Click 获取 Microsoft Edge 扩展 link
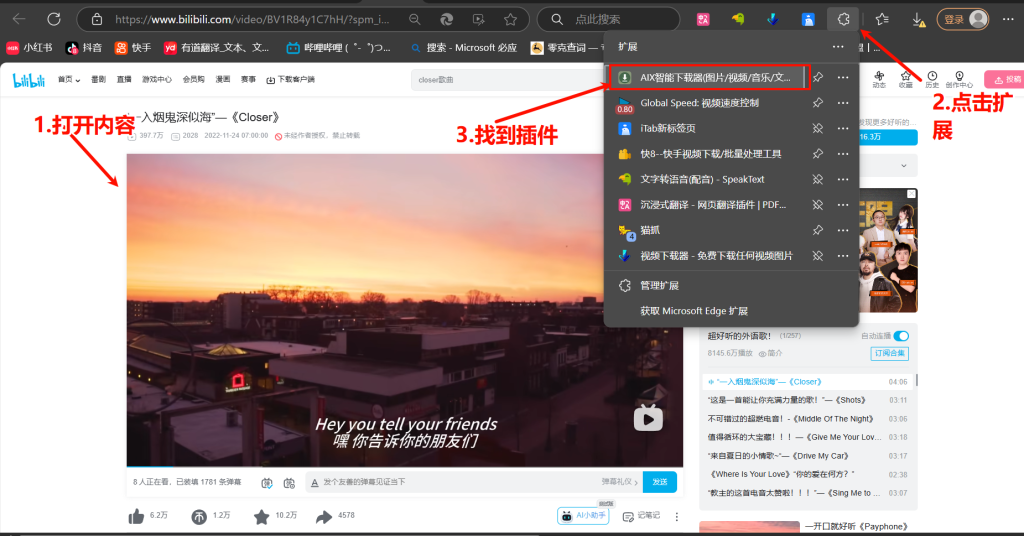The height and width of the screenshot is (536, 1024). pos(693,311)
